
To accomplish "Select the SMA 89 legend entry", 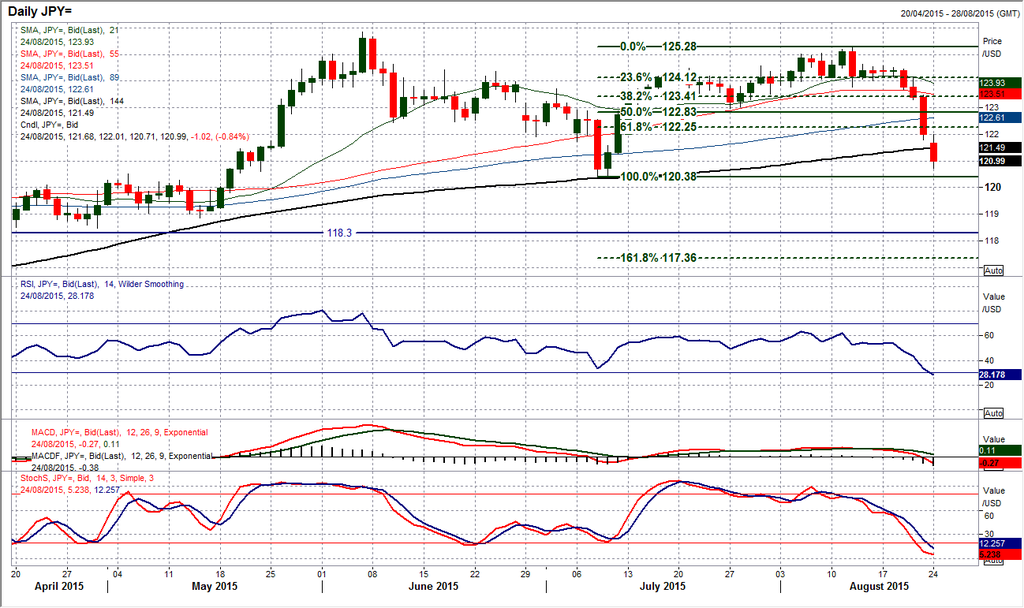I will 69,77.
